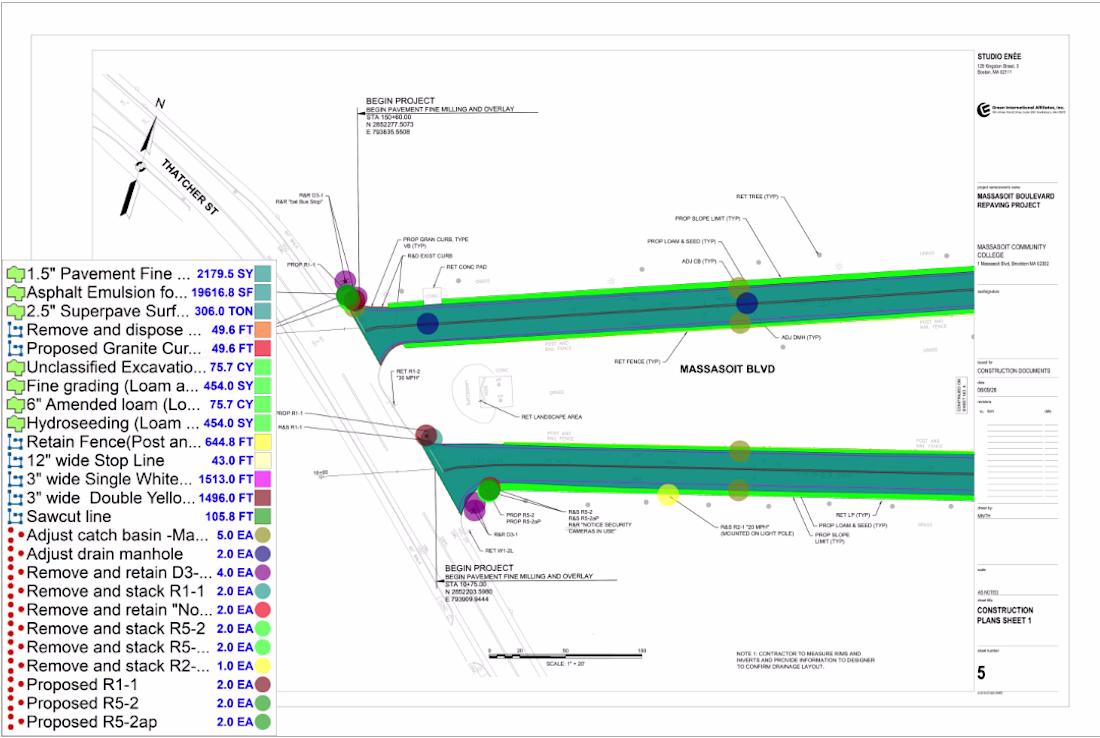Select the "THATCHER ST" street label
The image size is (1100, 738).
click(189, 187)
